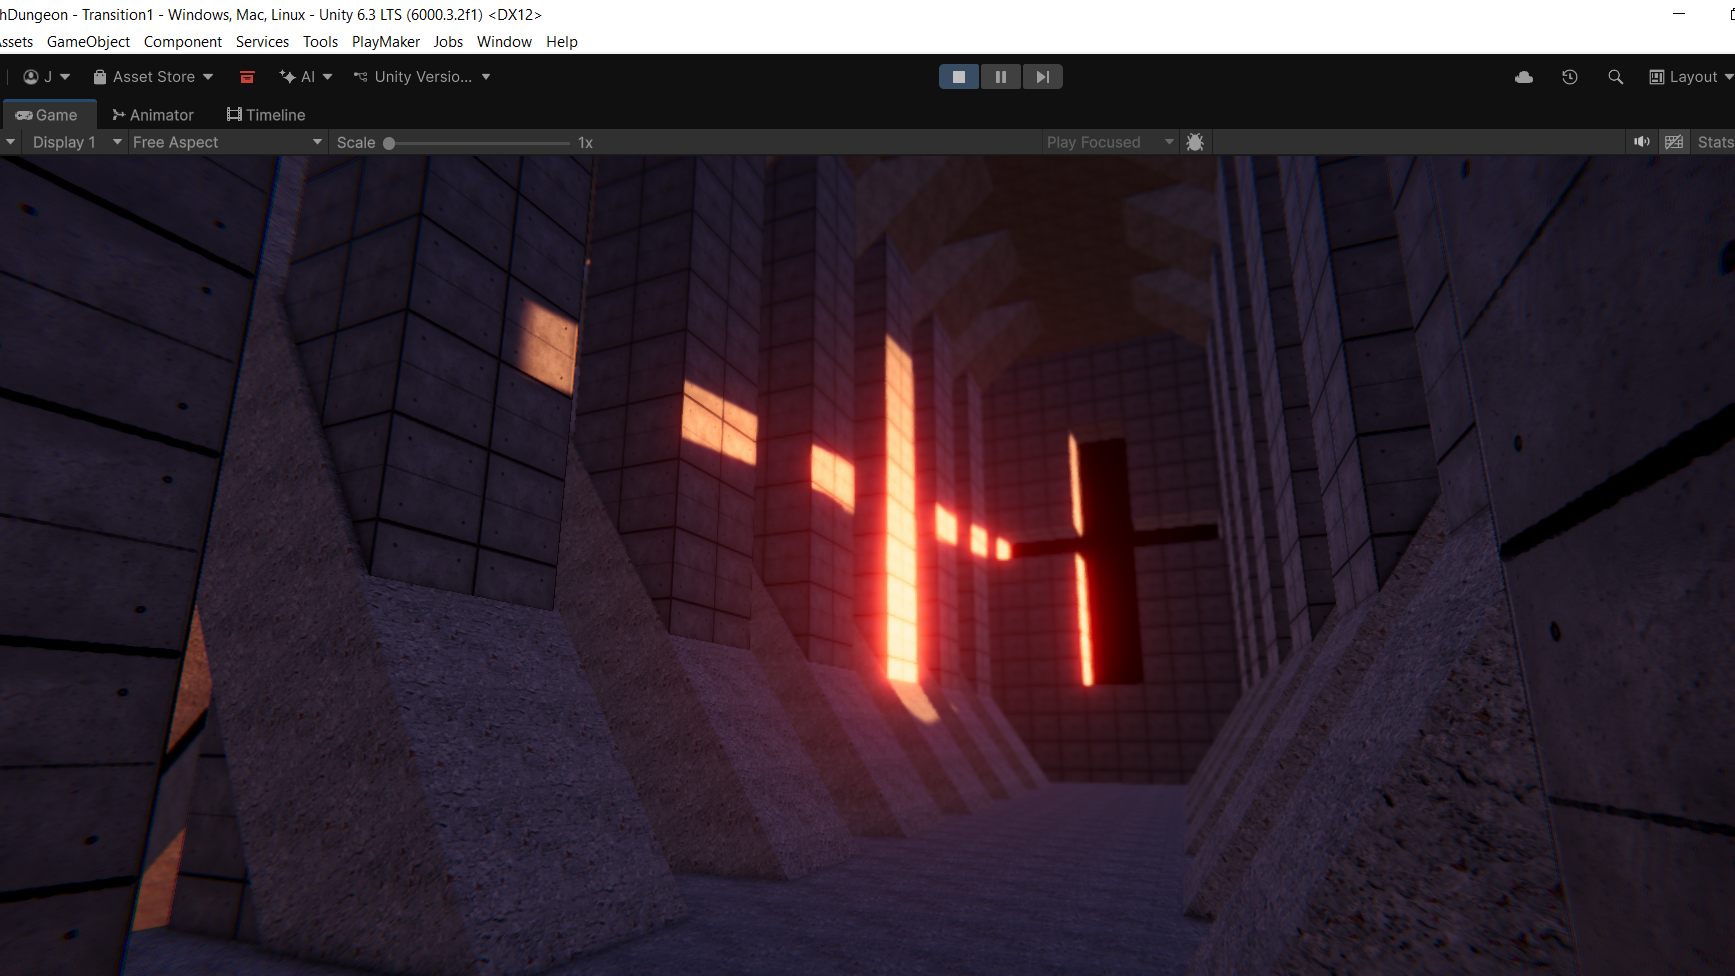Stop play mode with the stop button
This screenshot has height=976, width=1735.
(959, 77)
